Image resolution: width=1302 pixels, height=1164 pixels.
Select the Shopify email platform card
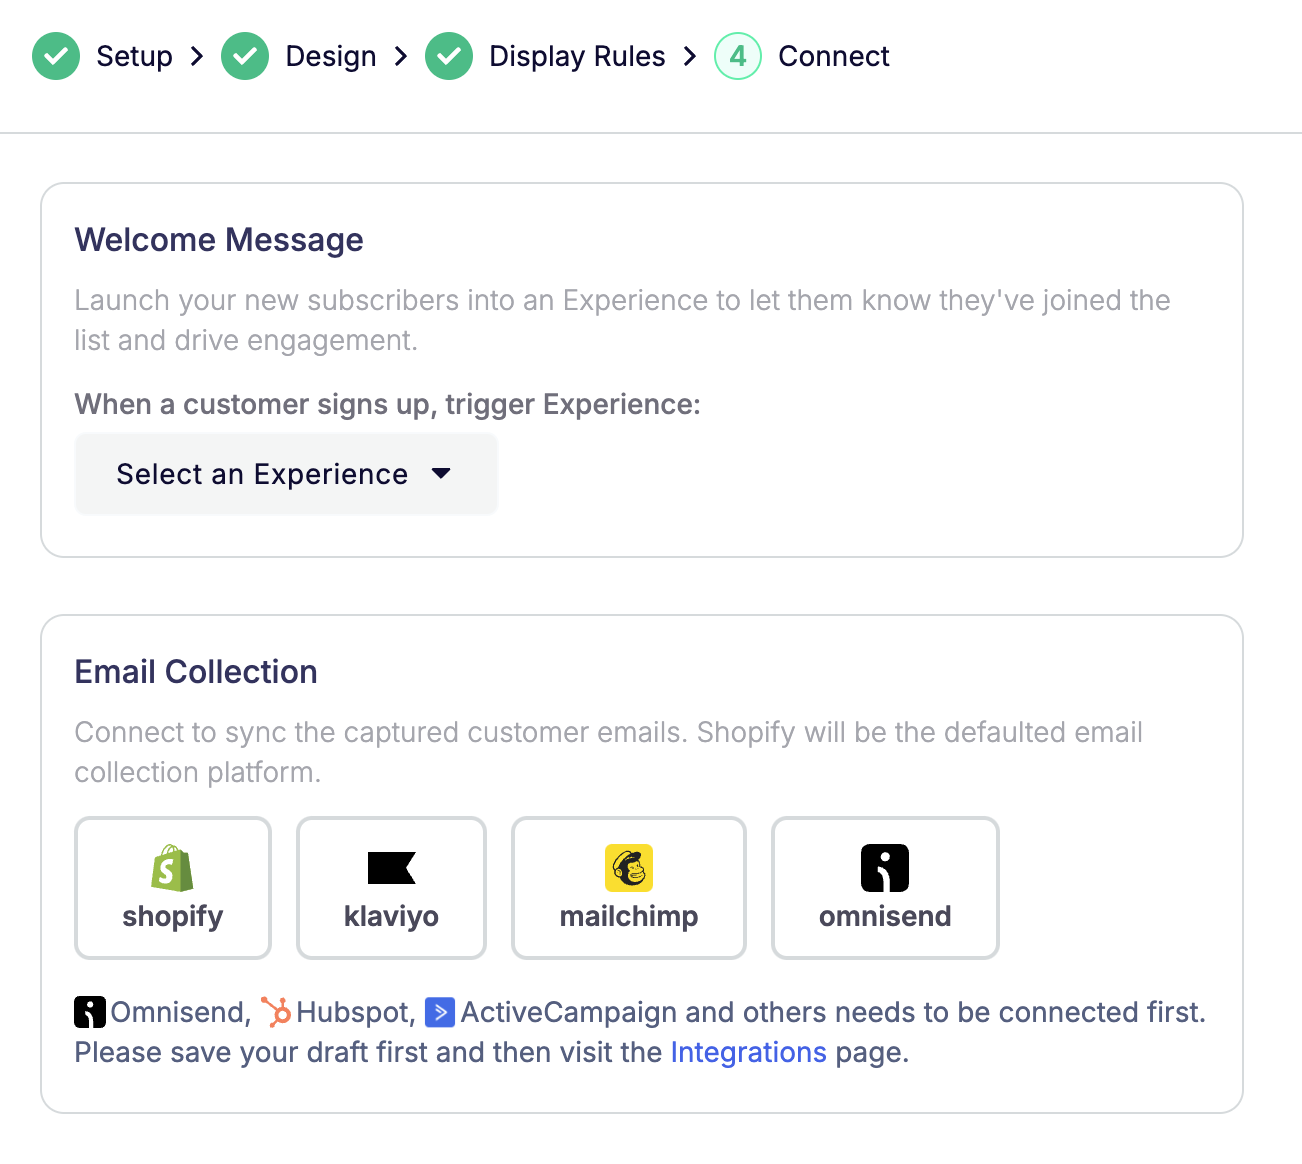coord(173,888)
